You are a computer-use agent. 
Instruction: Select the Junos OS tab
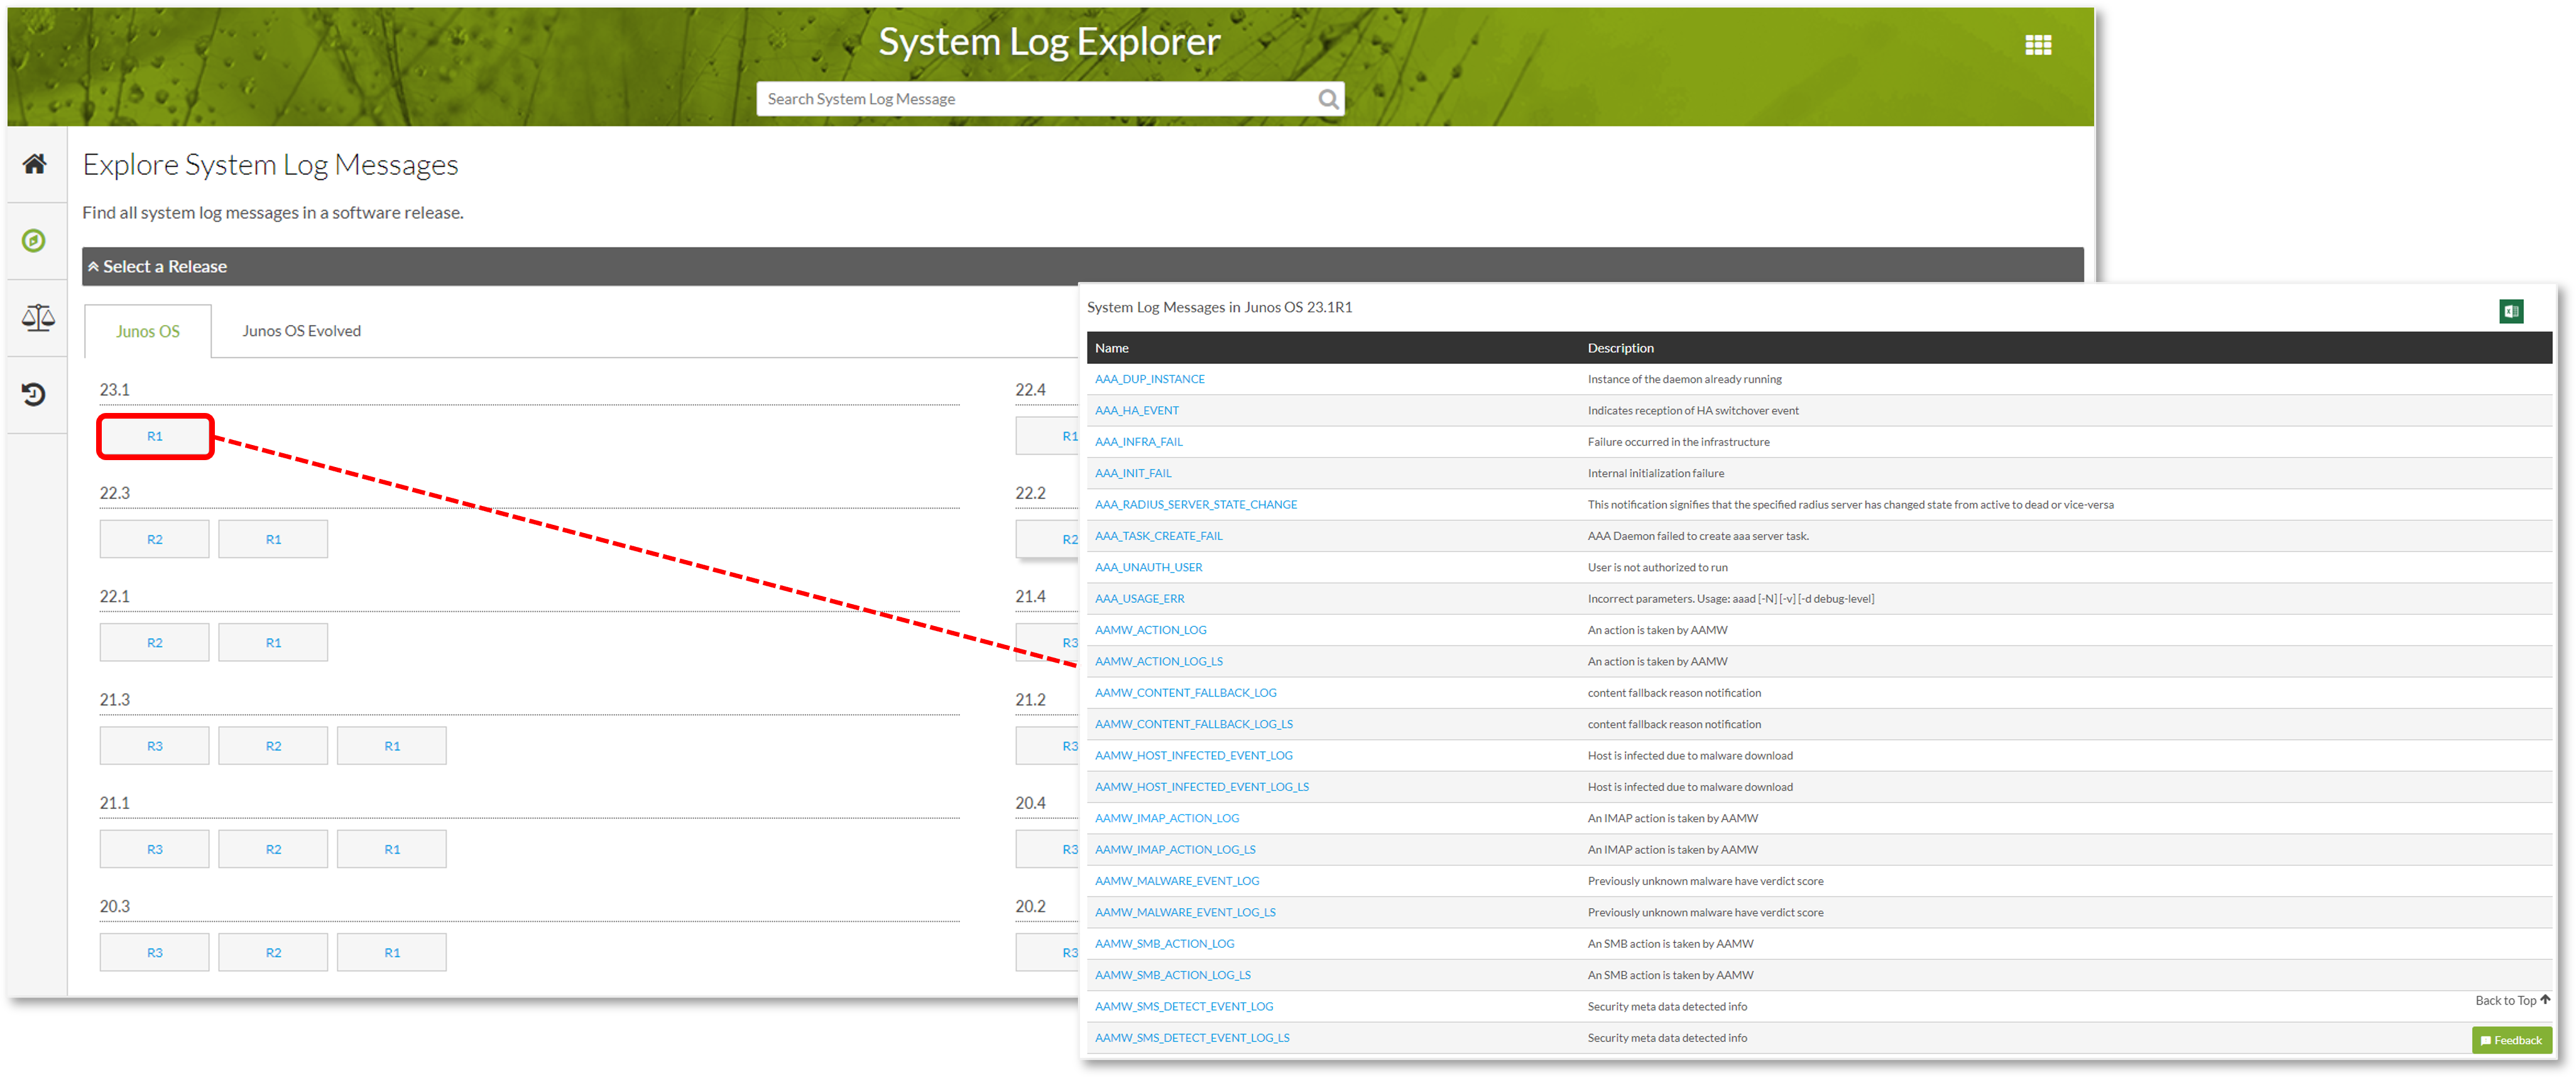click(x=148, y=331)
